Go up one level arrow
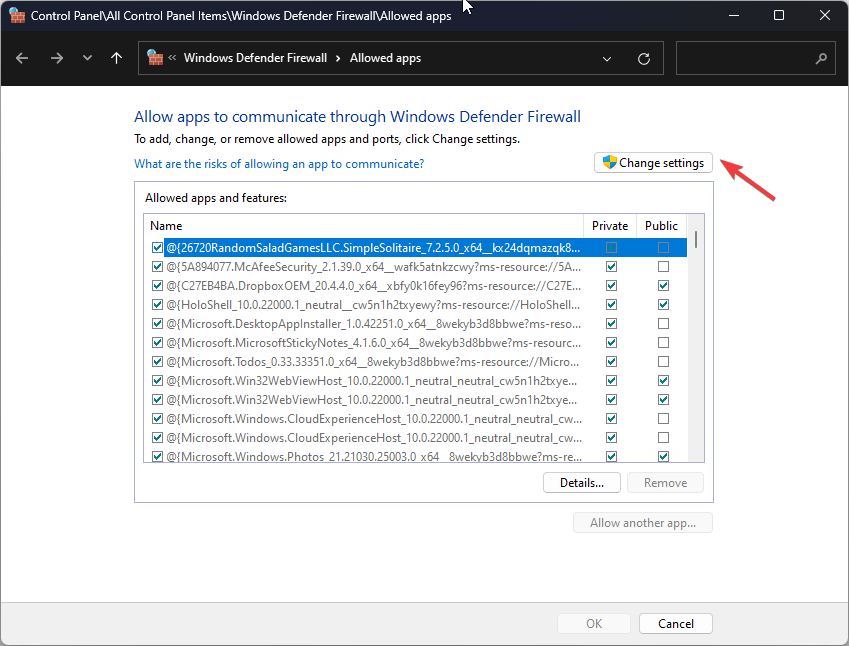This screenshot has height=646, width=849. click(x=116, y=58)
